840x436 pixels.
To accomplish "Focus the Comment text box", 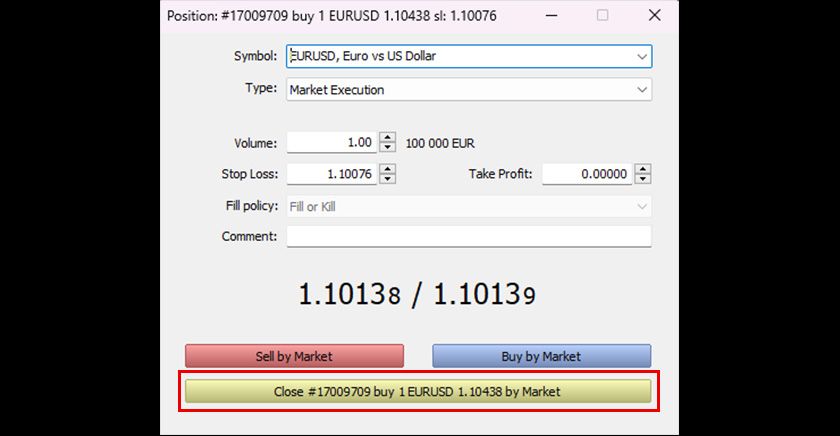I will pyautogui.click(x=468, y=237).
